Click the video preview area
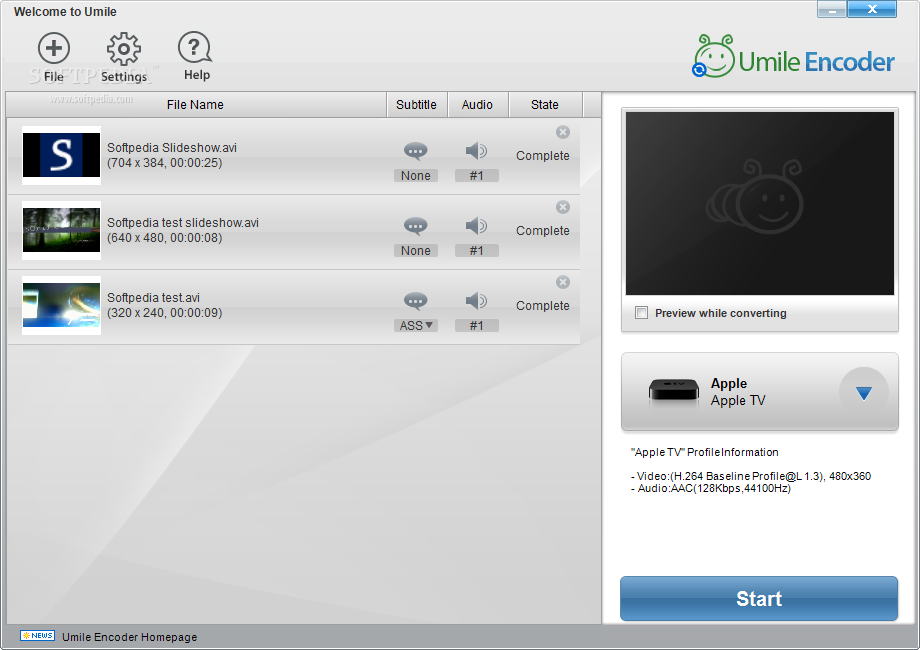Screen dimensions: 920x650 pyautogui.click(x=760, y=204)
